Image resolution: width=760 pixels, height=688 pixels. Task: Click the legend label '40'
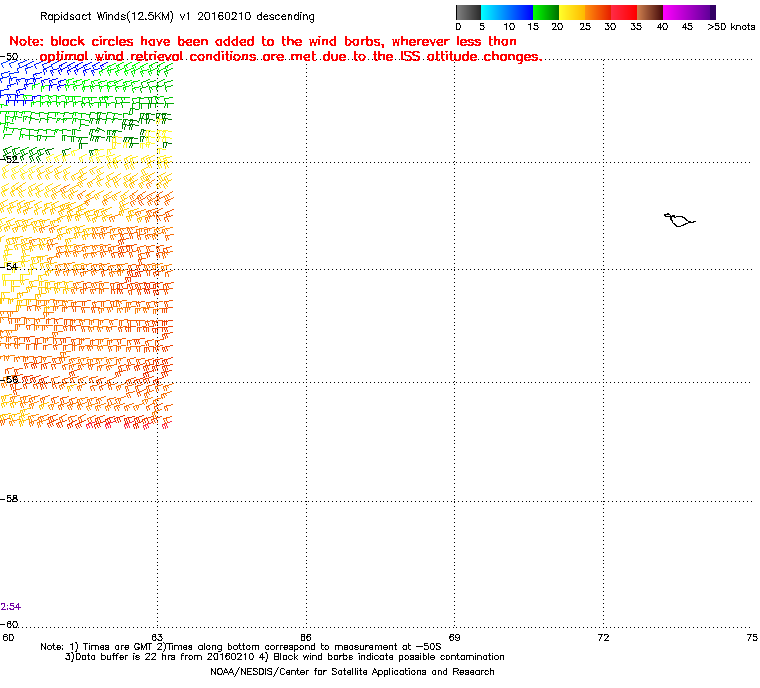coord(662,27)
